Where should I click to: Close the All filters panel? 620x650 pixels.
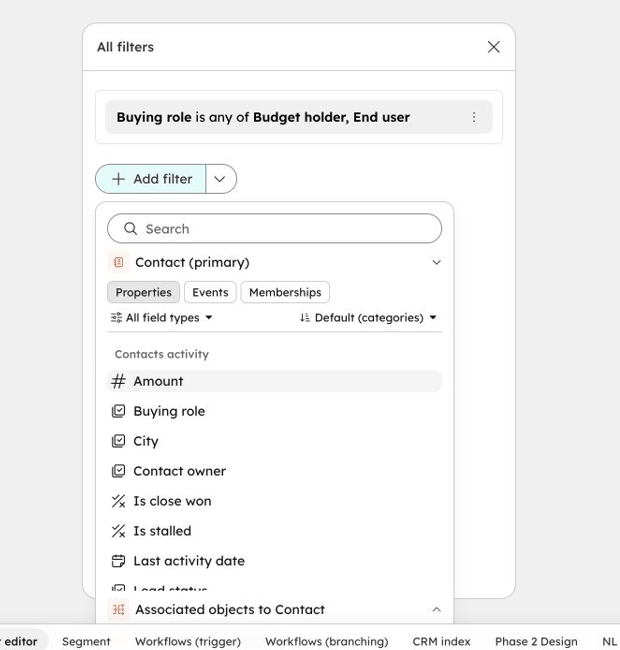[x=493, y=47]
